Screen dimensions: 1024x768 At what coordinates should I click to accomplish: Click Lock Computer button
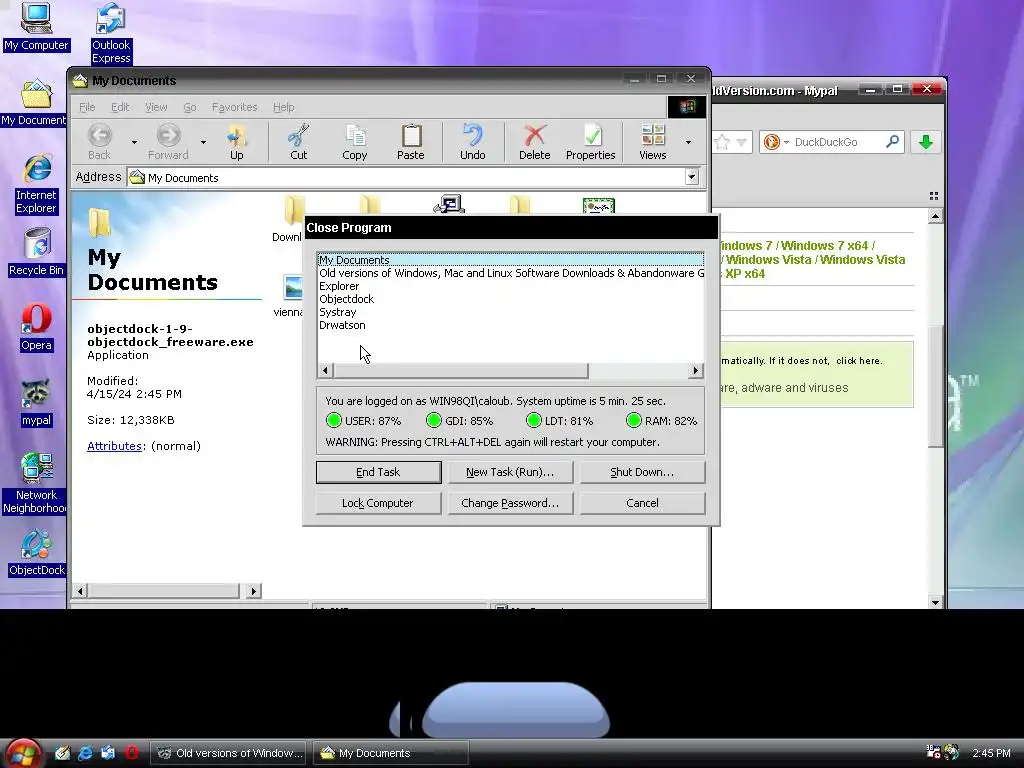click(x=378, y=503)
